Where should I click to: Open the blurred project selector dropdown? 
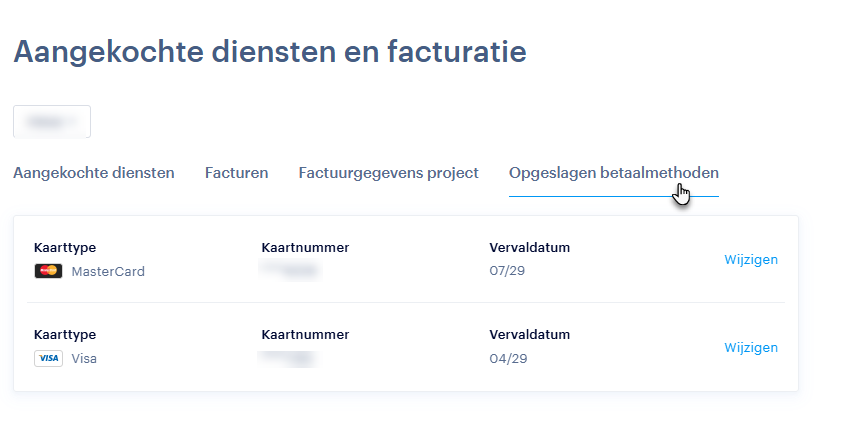pyautogui.click(x=52, y=121)
